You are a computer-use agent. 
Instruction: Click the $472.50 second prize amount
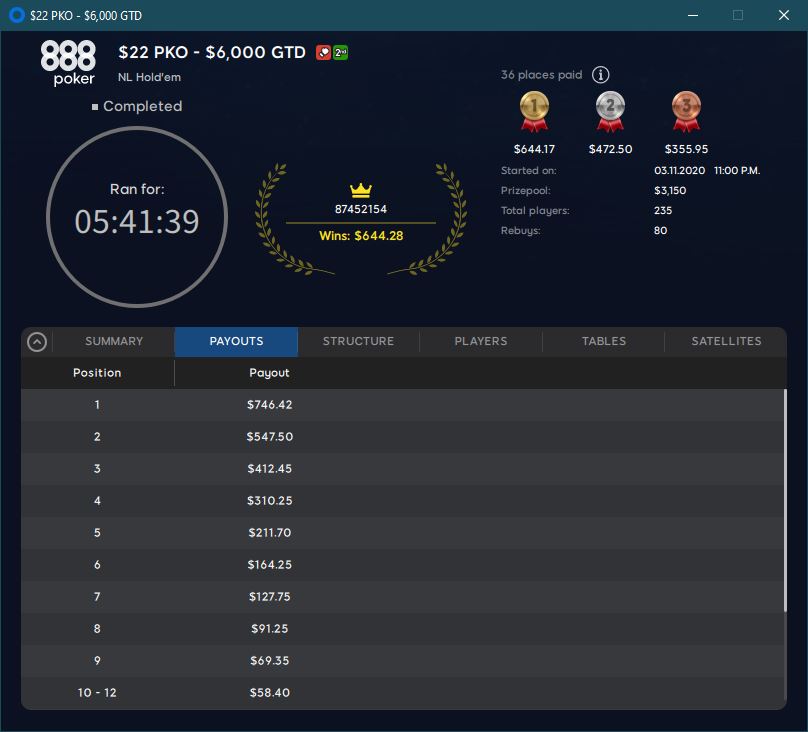[x=610, y=149]
